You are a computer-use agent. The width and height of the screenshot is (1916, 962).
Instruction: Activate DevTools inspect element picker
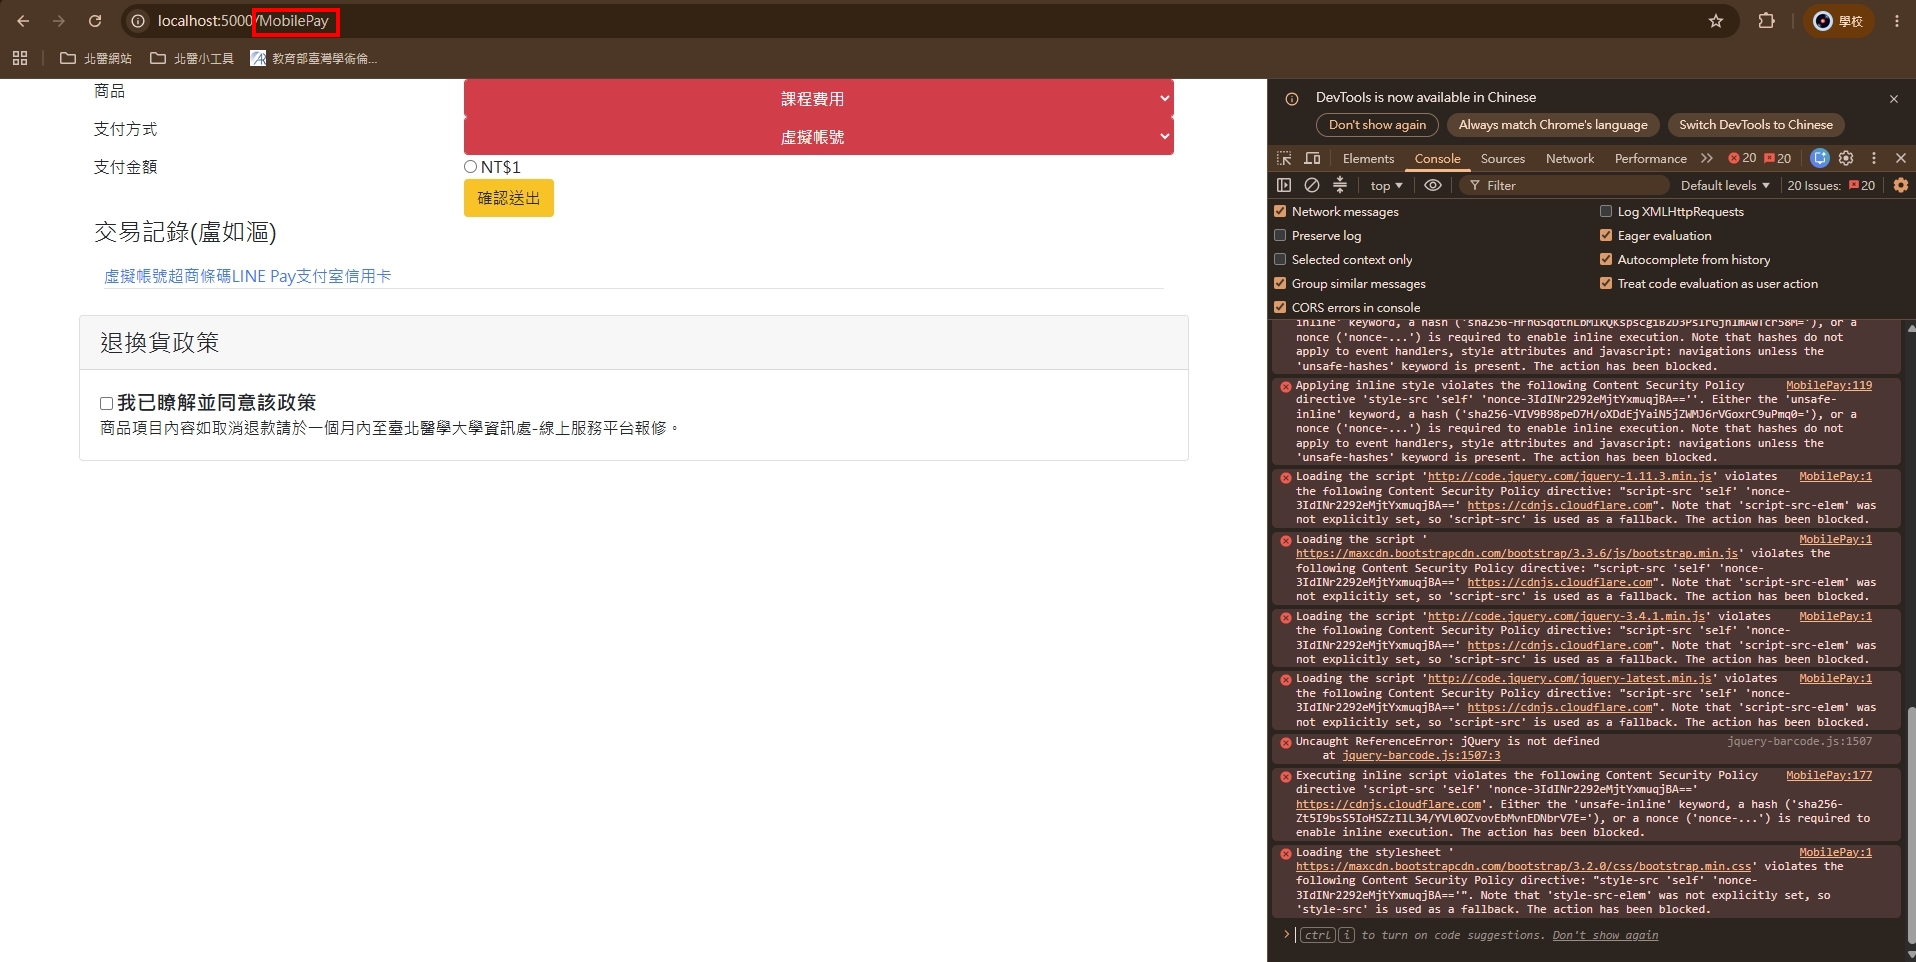tap(1285, 158)
